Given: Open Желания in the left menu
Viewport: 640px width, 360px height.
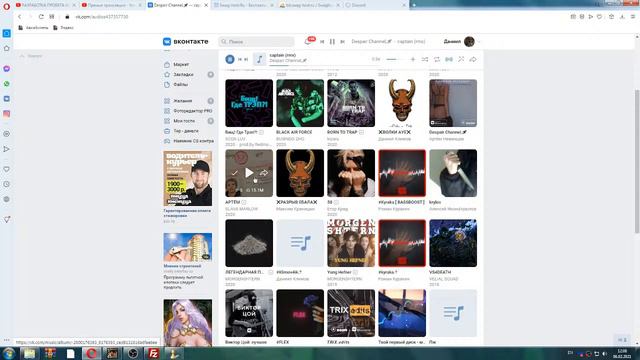Looking at the screenshot, I should [x=182, y=101].
